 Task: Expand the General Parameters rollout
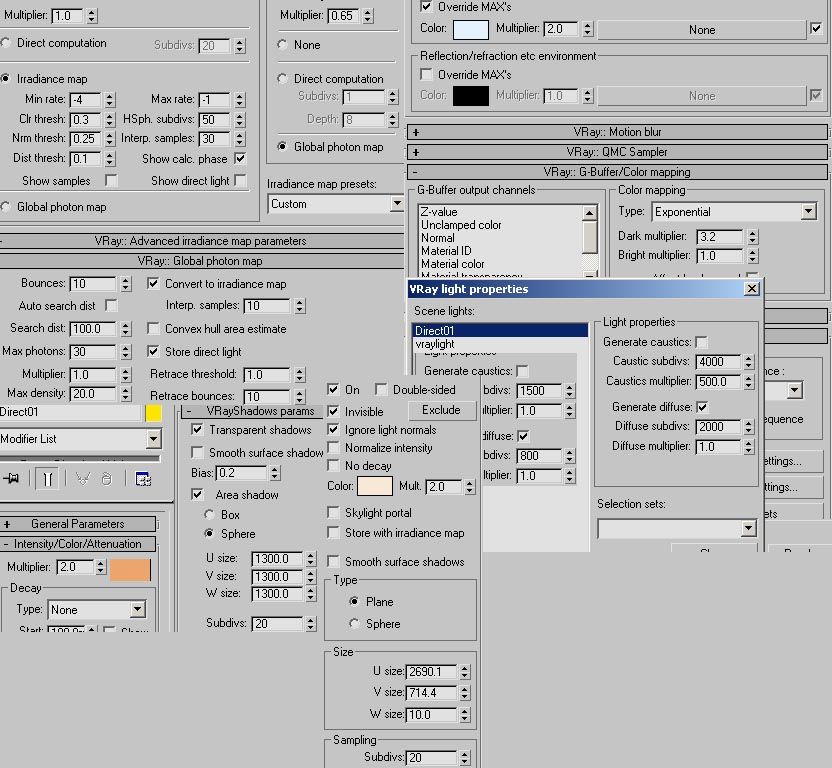(x=78, y=524)
